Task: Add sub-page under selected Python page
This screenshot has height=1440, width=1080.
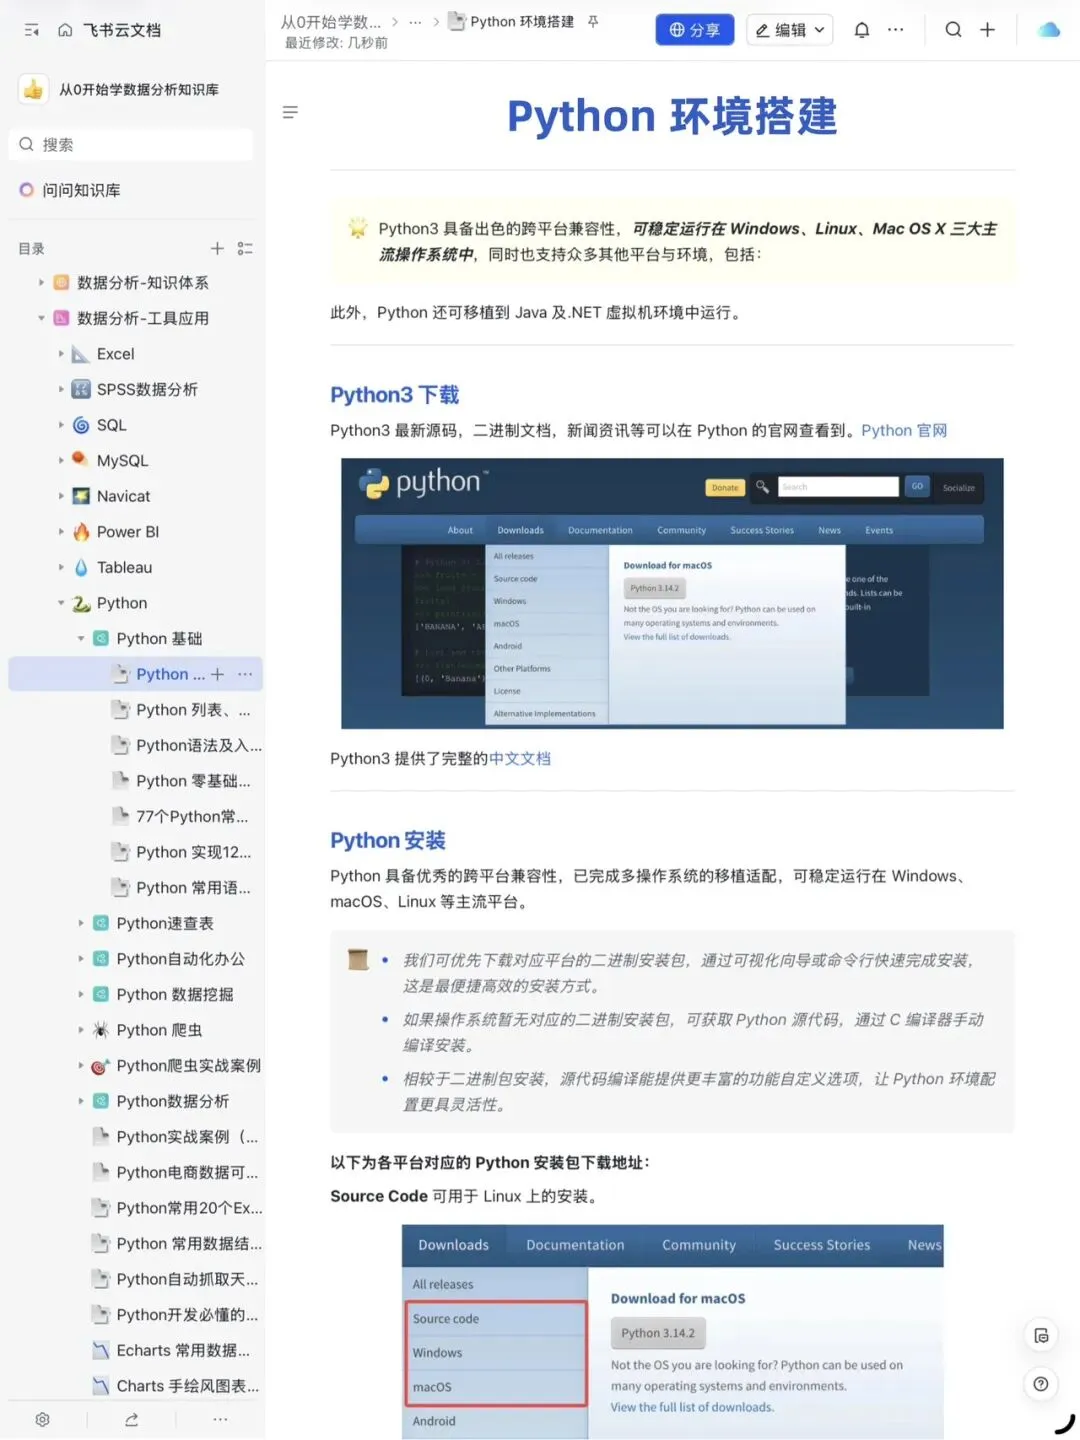Action: [x=217, y=674]
